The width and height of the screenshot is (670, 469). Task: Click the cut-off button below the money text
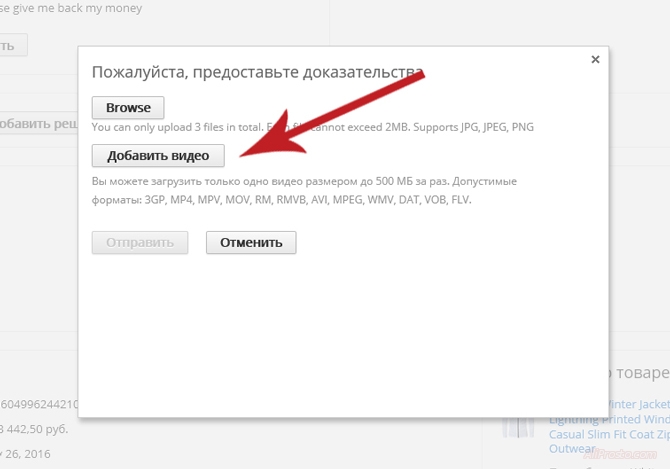tap(13, 46)
